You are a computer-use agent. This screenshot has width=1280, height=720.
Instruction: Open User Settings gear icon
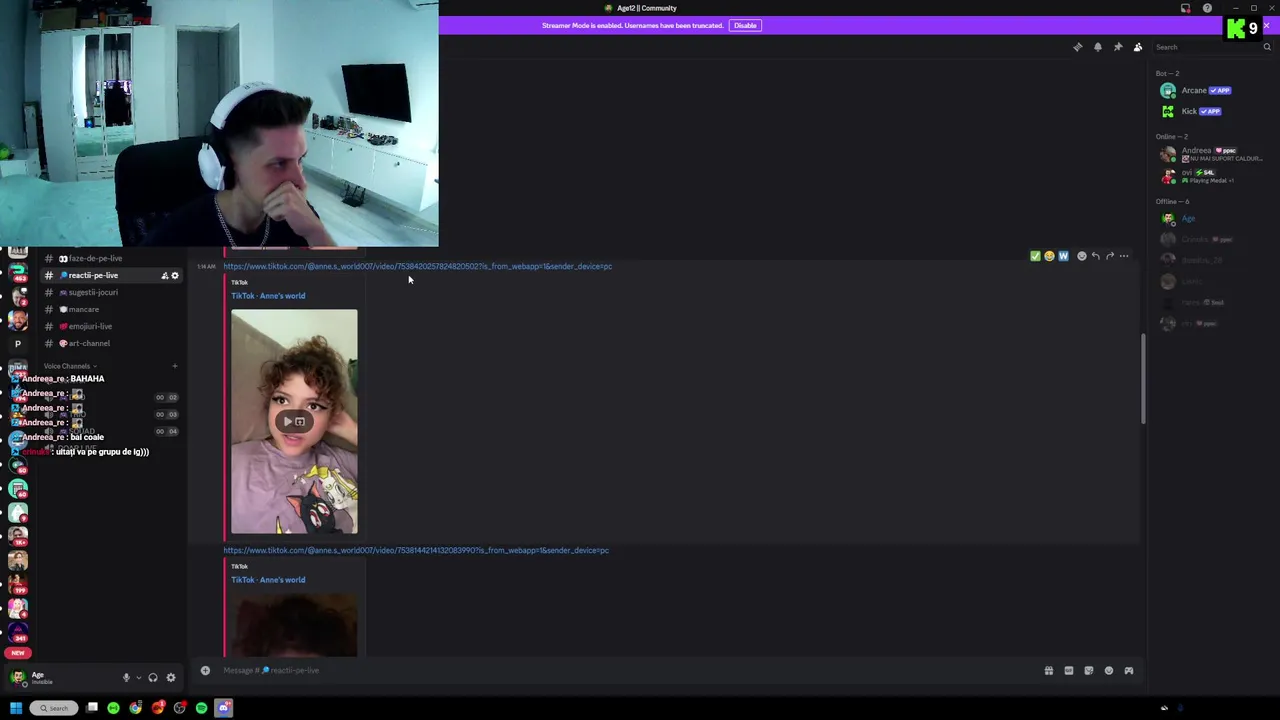pos(171,678)
